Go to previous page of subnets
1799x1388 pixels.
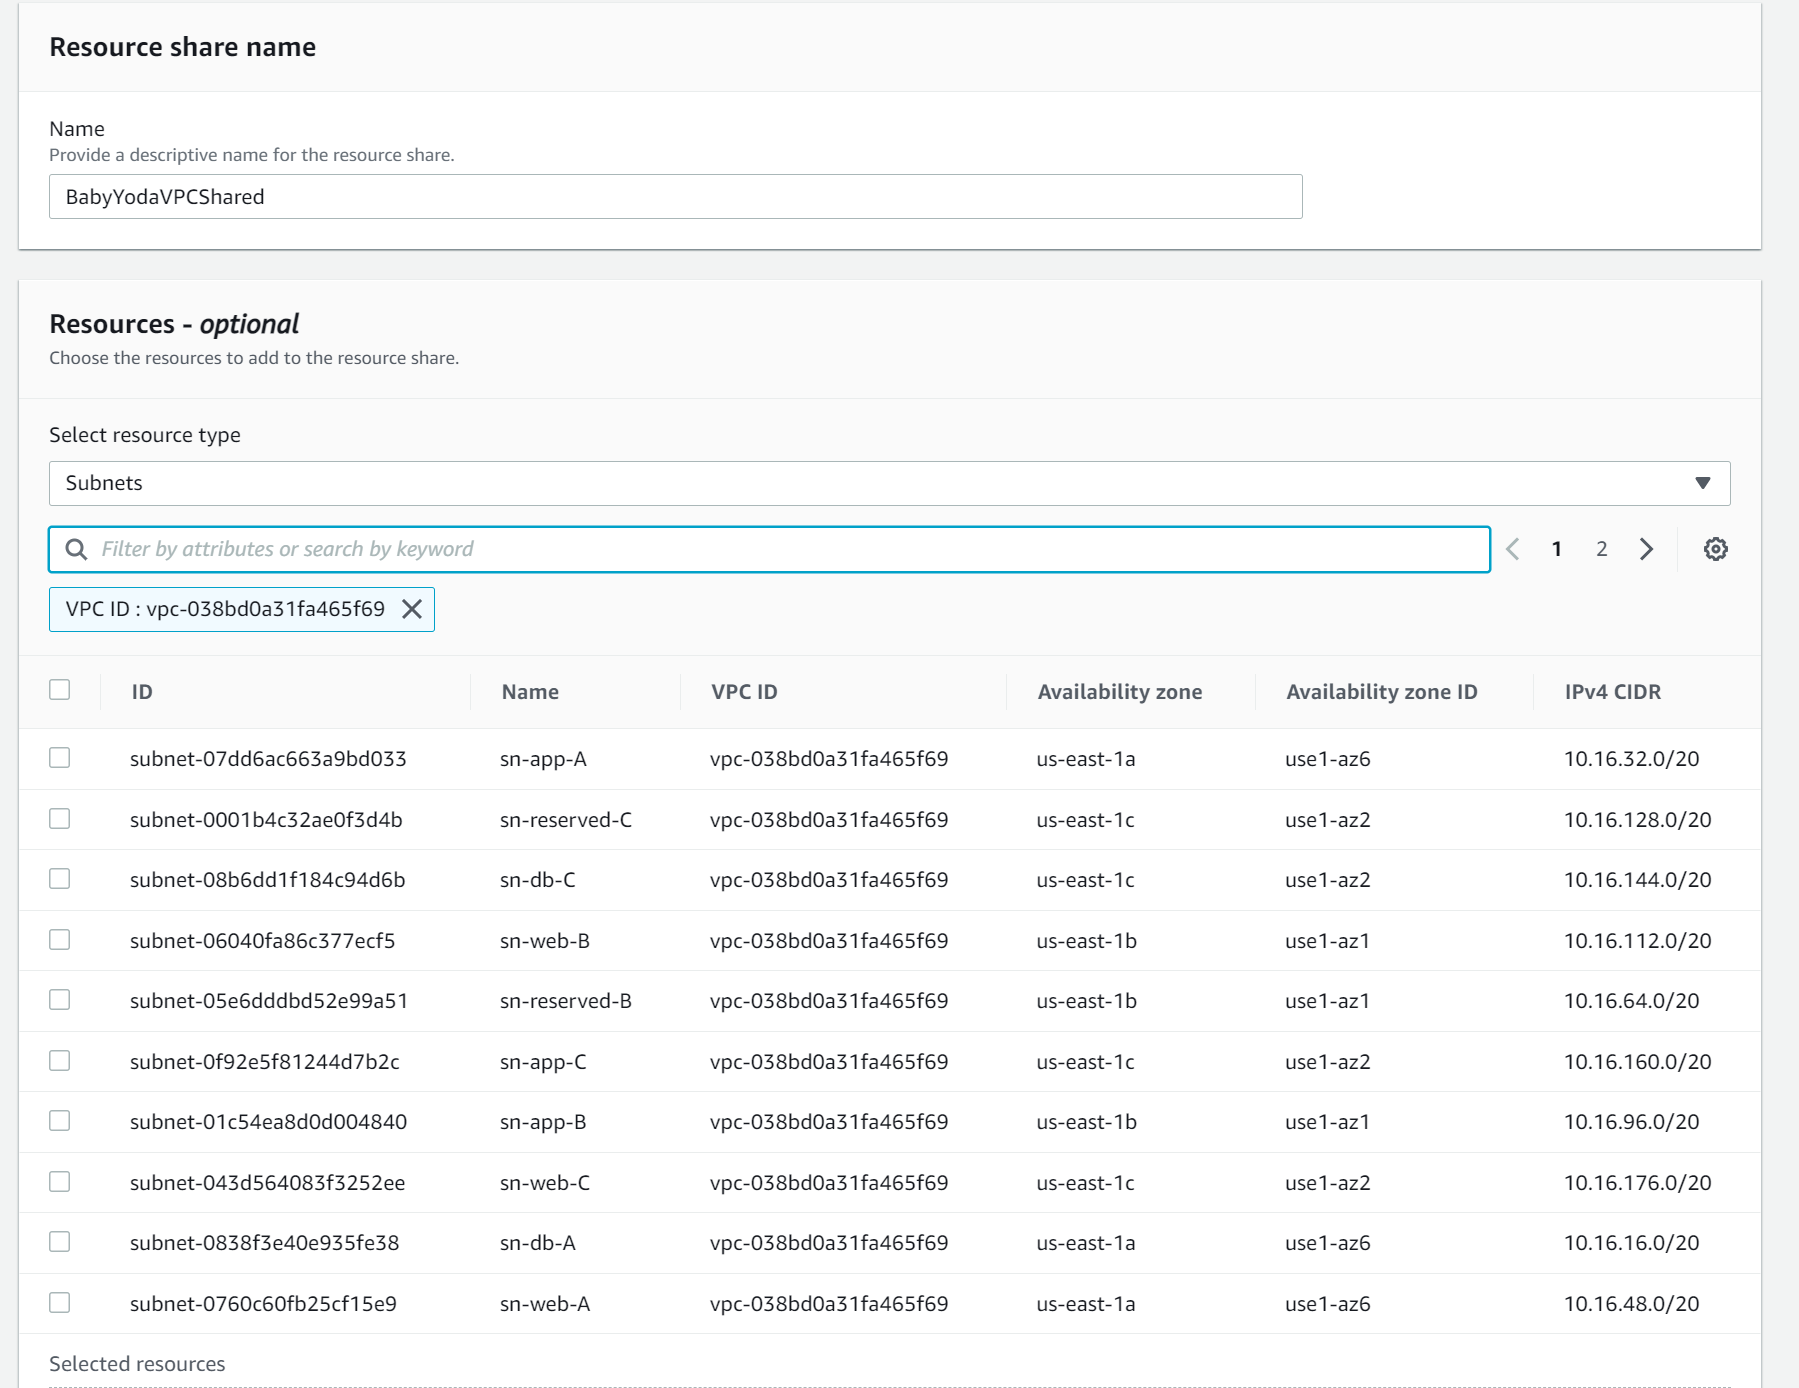point(1513,549)
